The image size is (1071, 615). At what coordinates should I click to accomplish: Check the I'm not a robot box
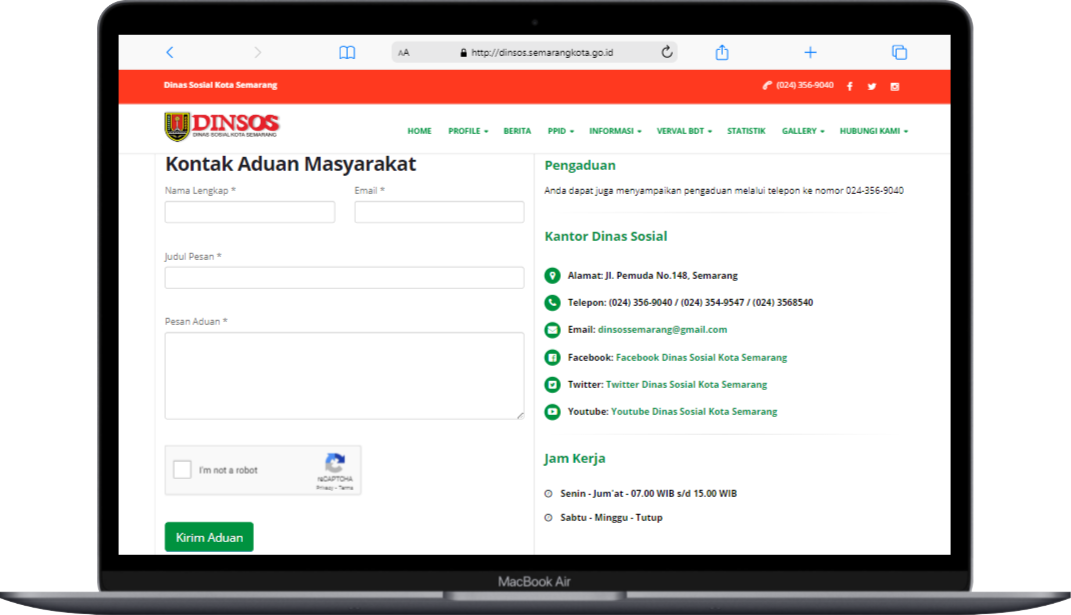182,470
